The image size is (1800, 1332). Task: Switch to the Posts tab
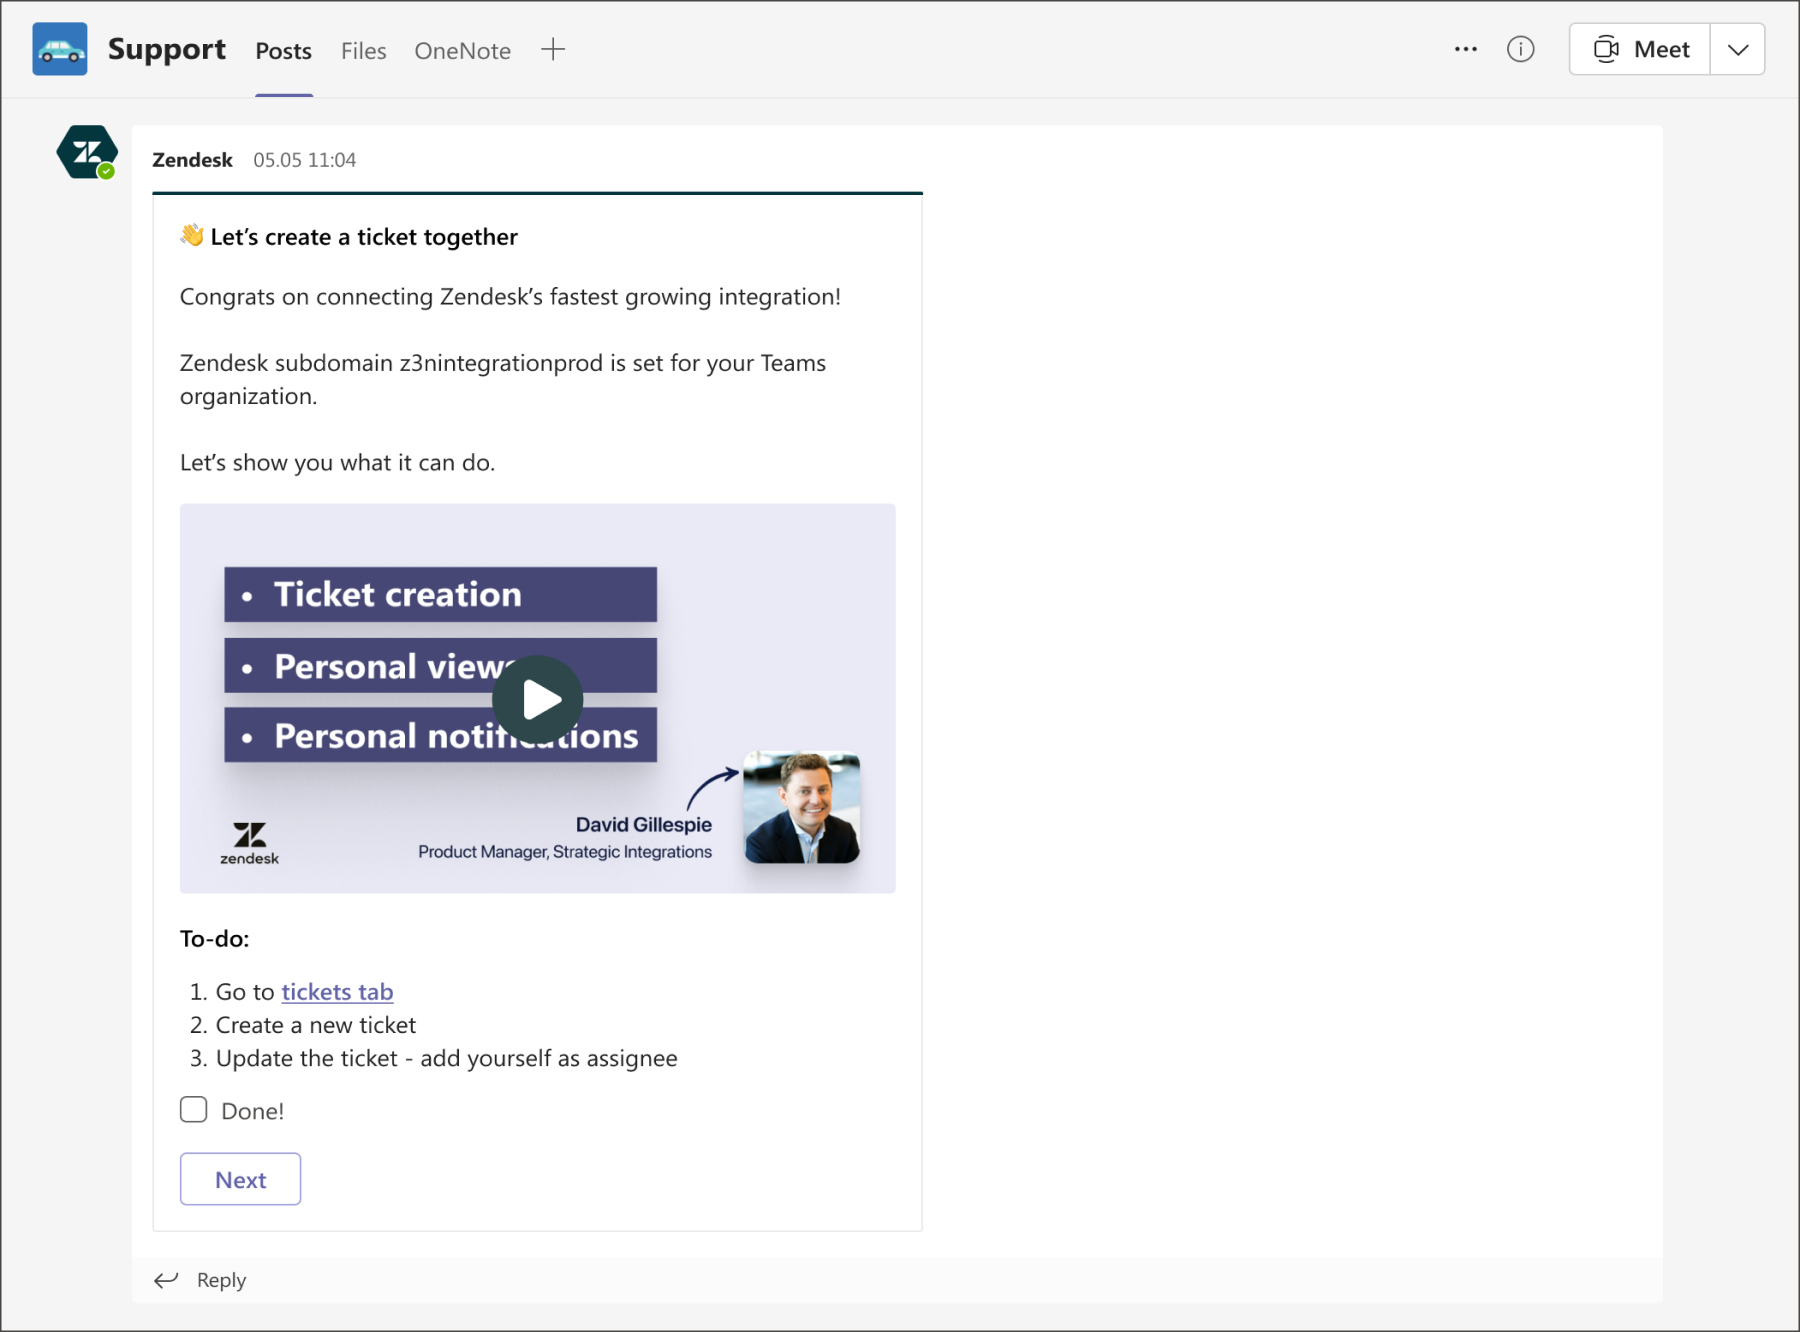point(283,51)
